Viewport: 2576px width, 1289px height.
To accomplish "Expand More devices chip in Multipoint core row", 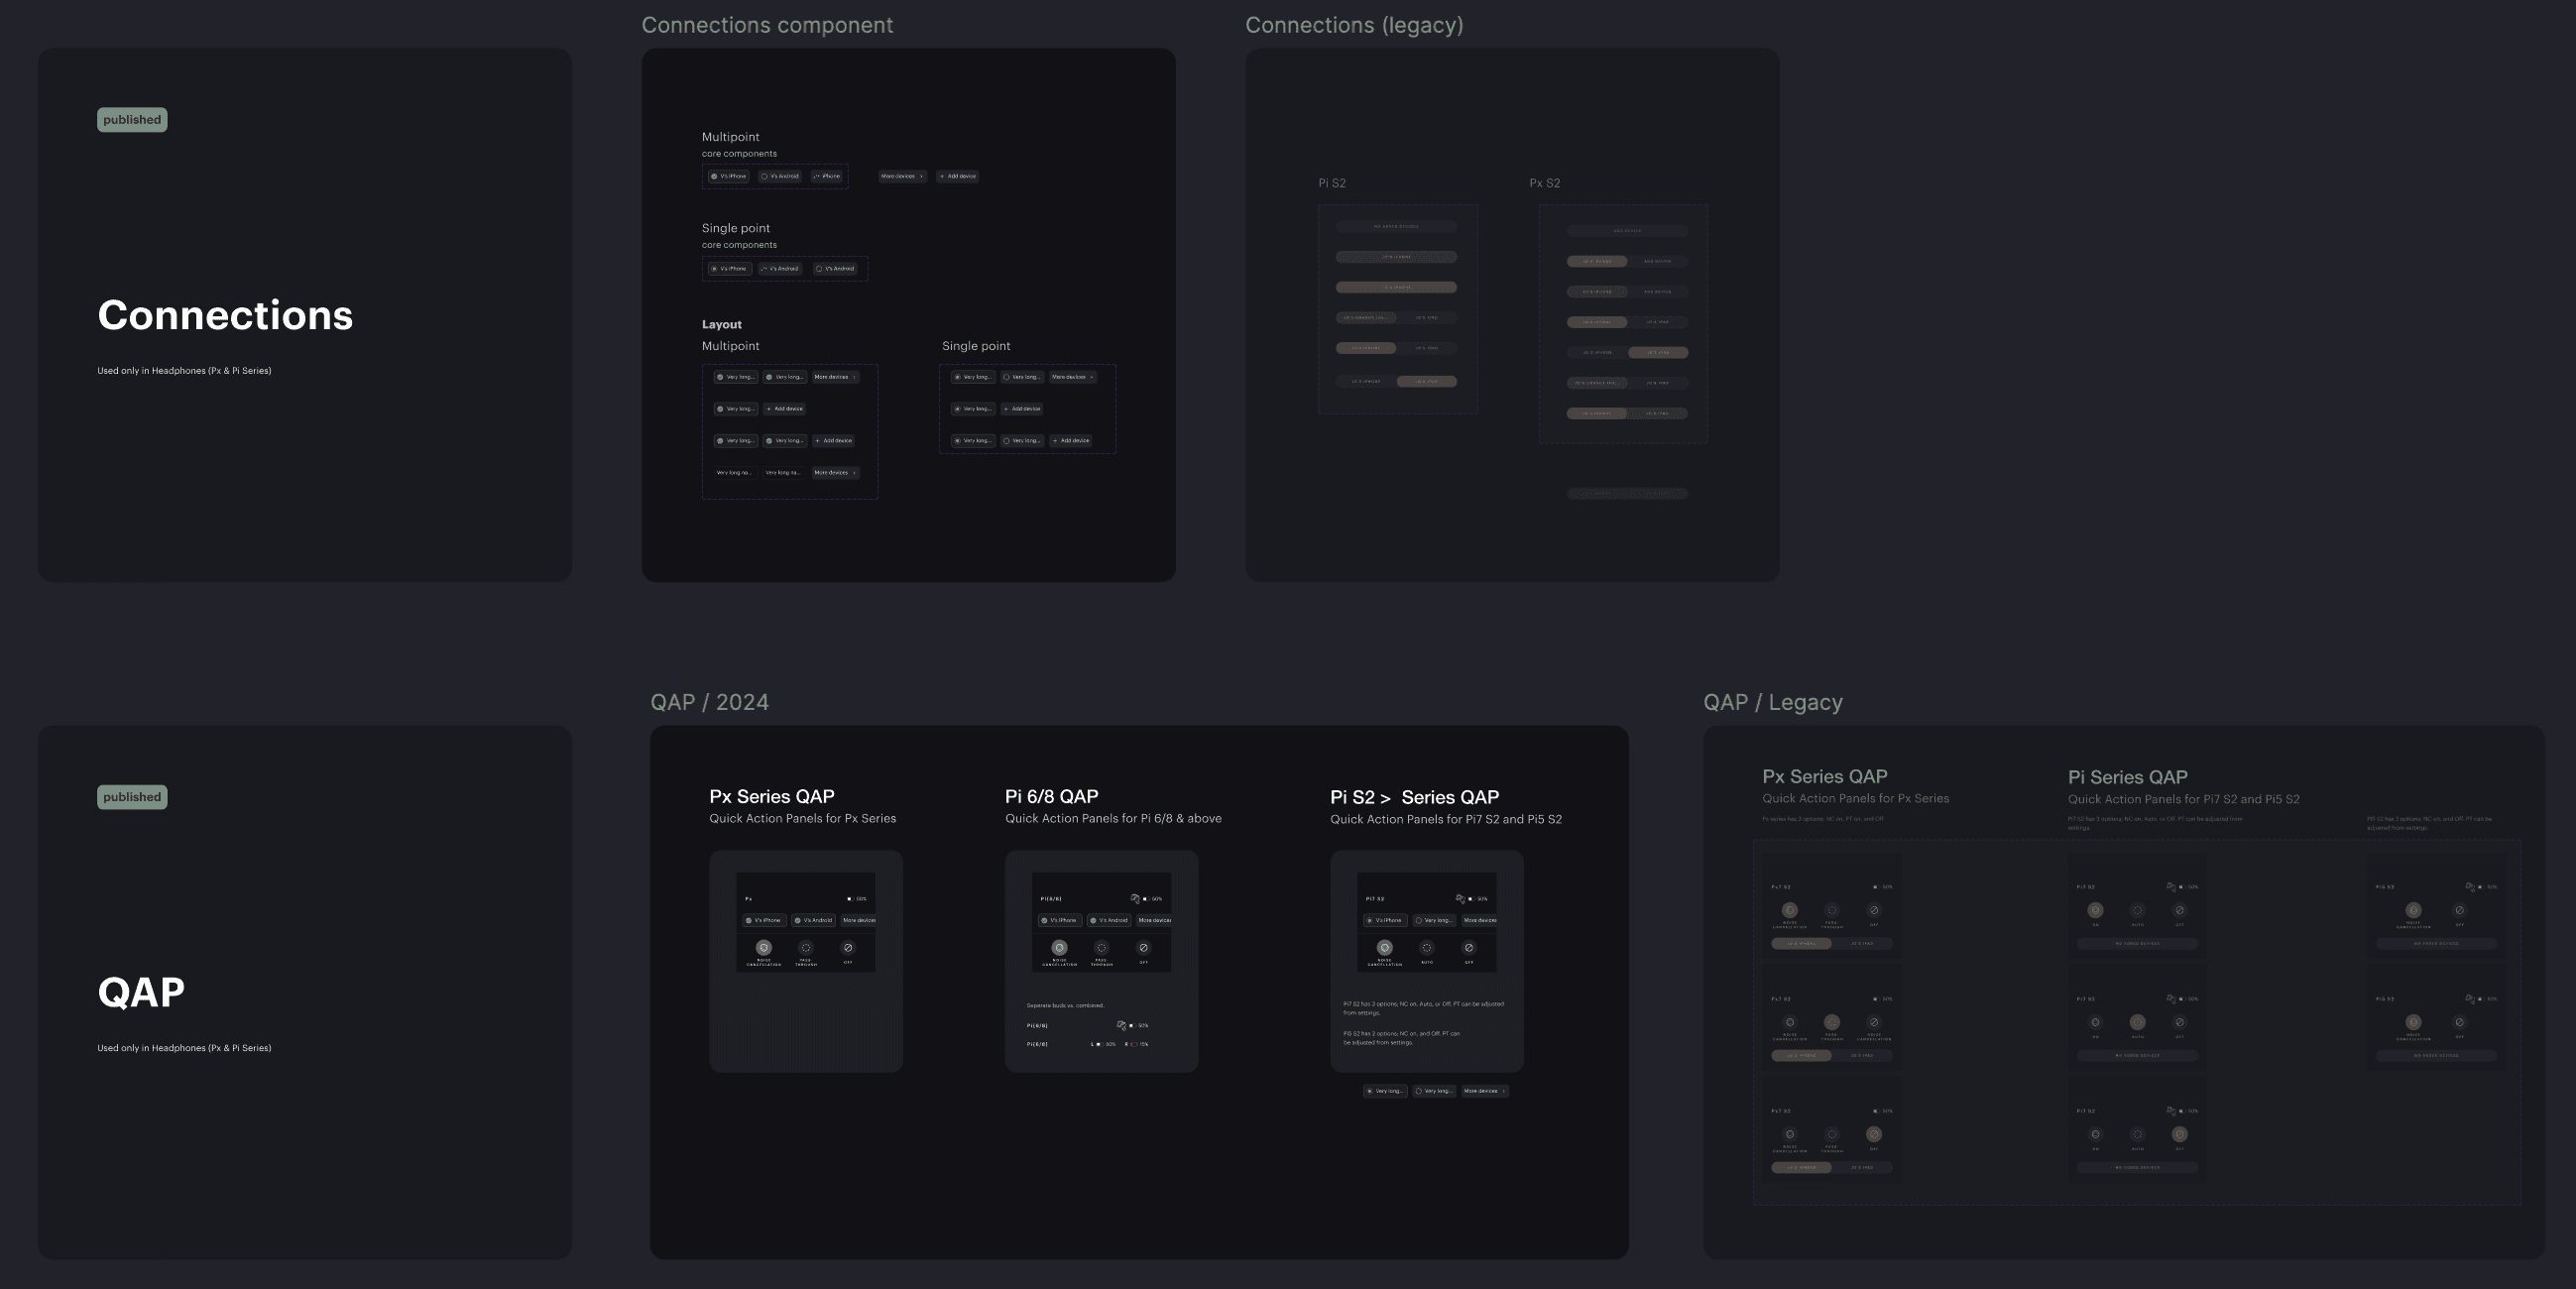I will (x=902, y=176).
